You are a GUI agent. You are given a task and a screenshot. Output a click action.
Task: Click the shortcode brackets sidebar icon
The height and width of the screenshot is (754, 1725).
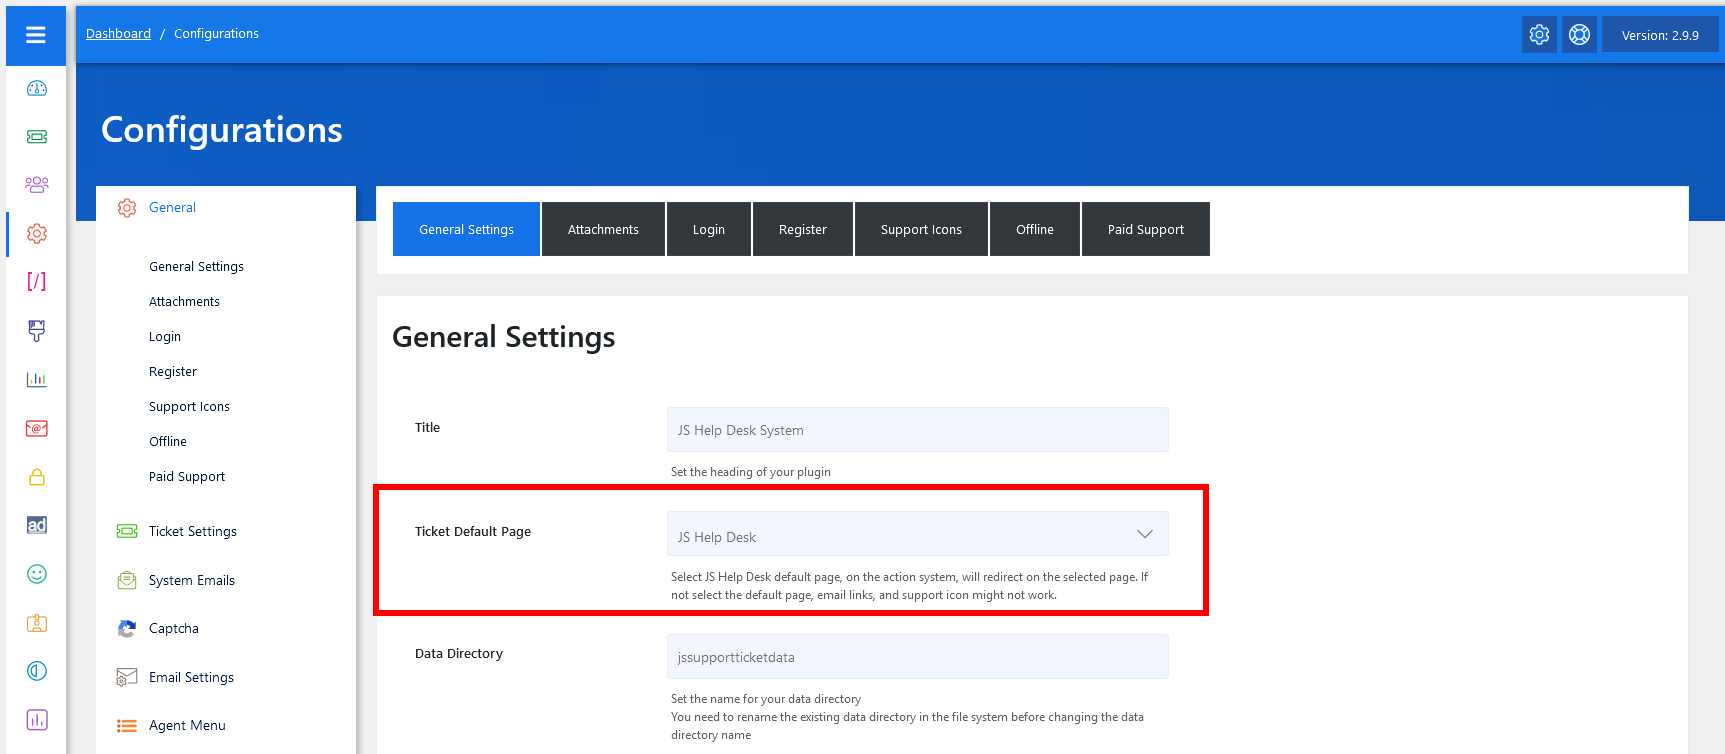click(37, 282)
